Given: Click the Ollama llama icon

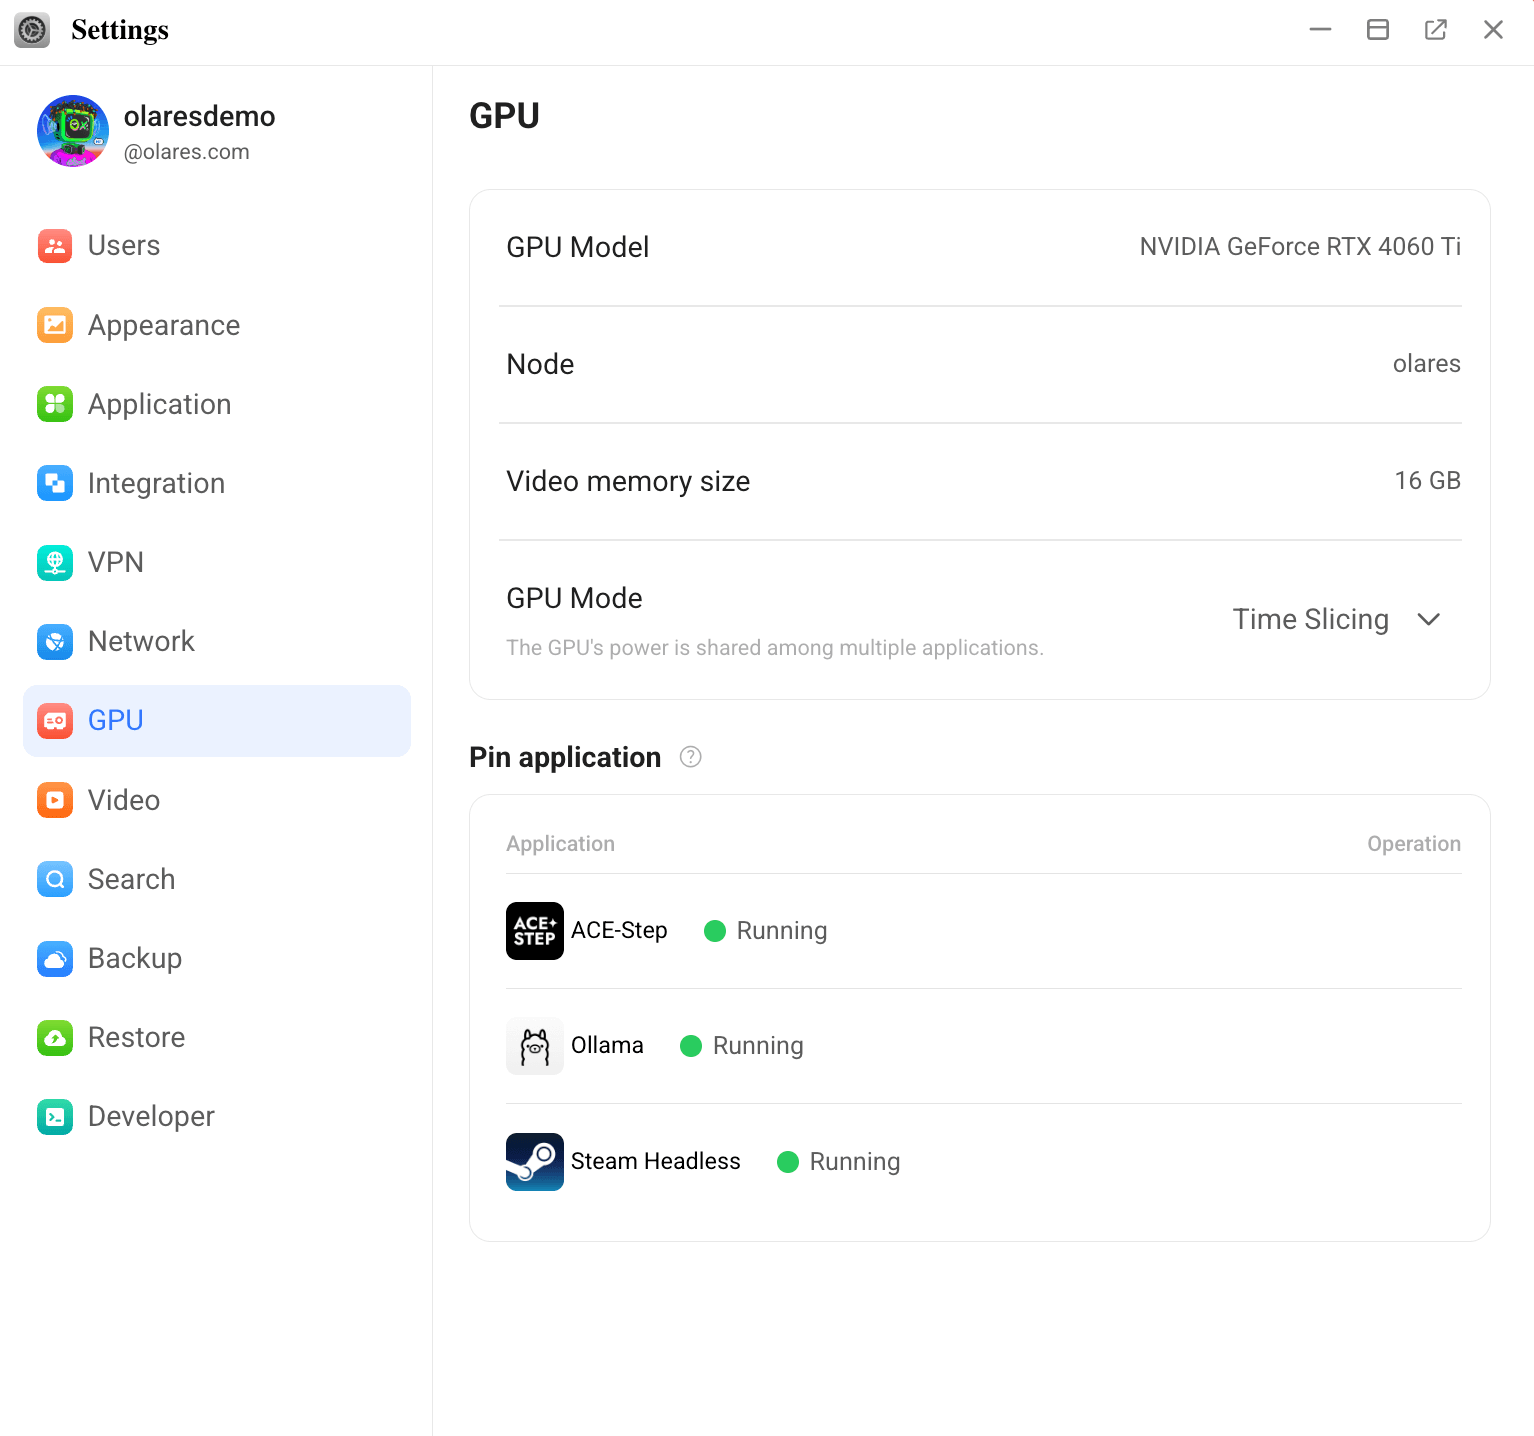Looking at the screenshot, I should pyautogui.click(x=535, y=1046).
